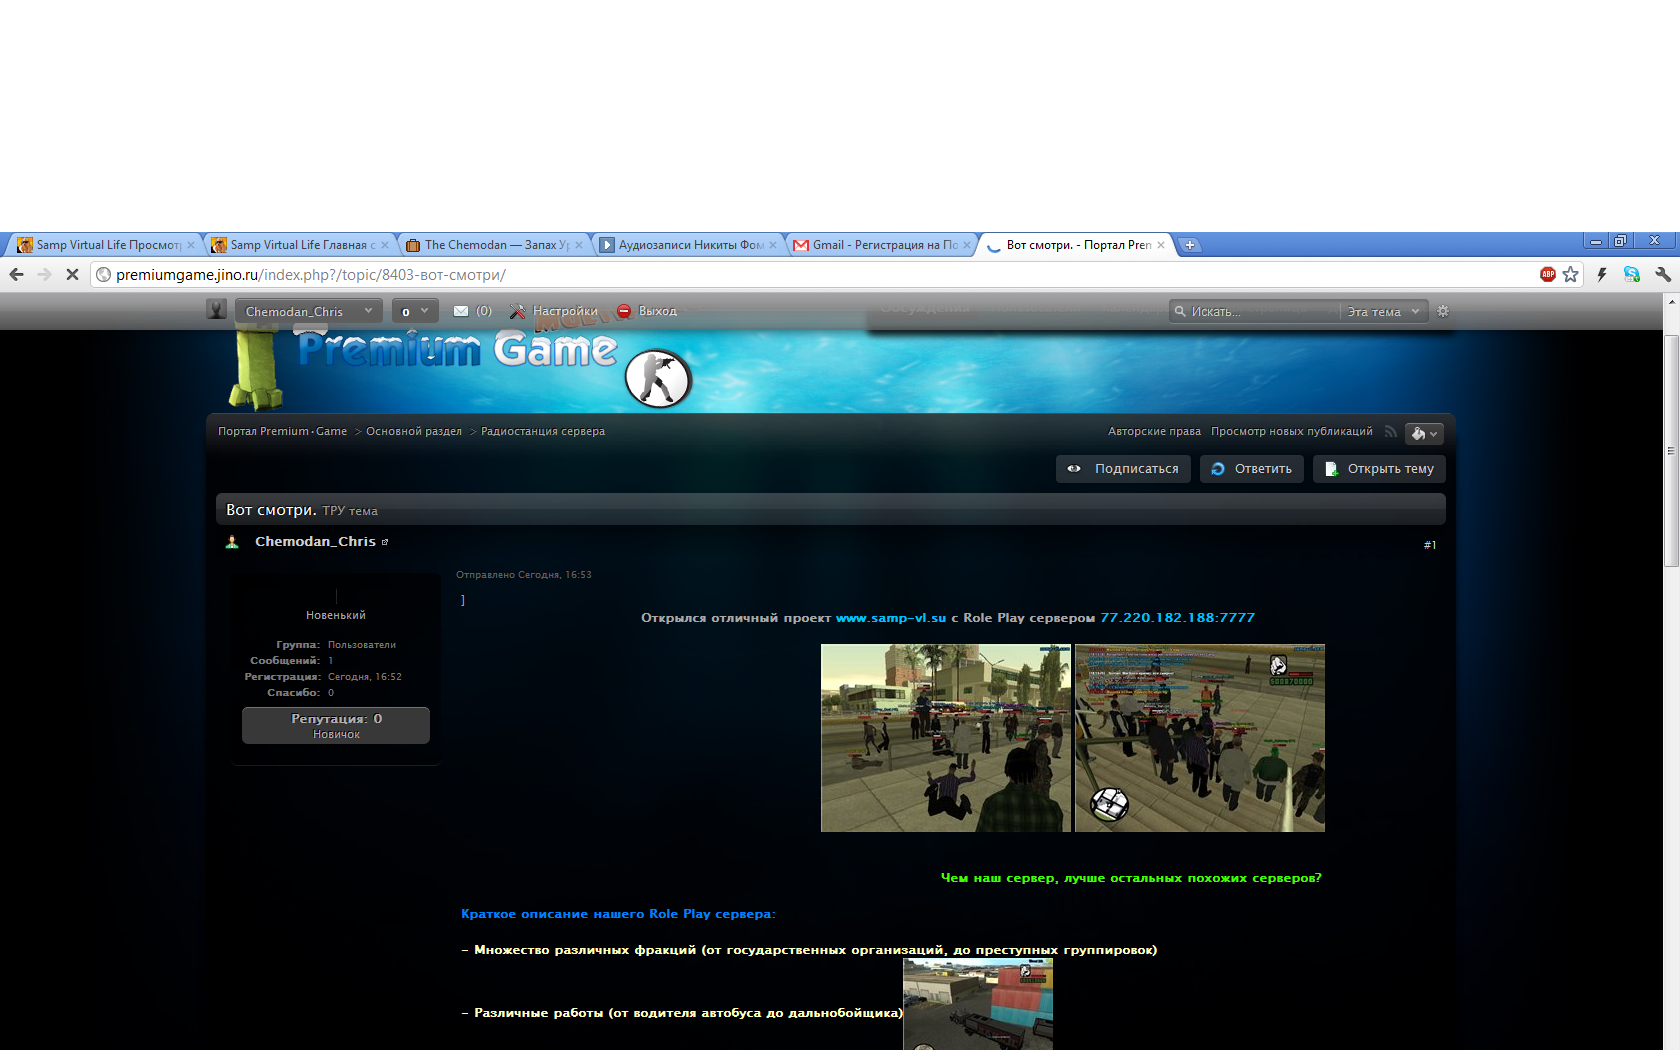Click the post number #1 link
The height and width of the screenshot is (1050, 1680).
click(1430, 545)
